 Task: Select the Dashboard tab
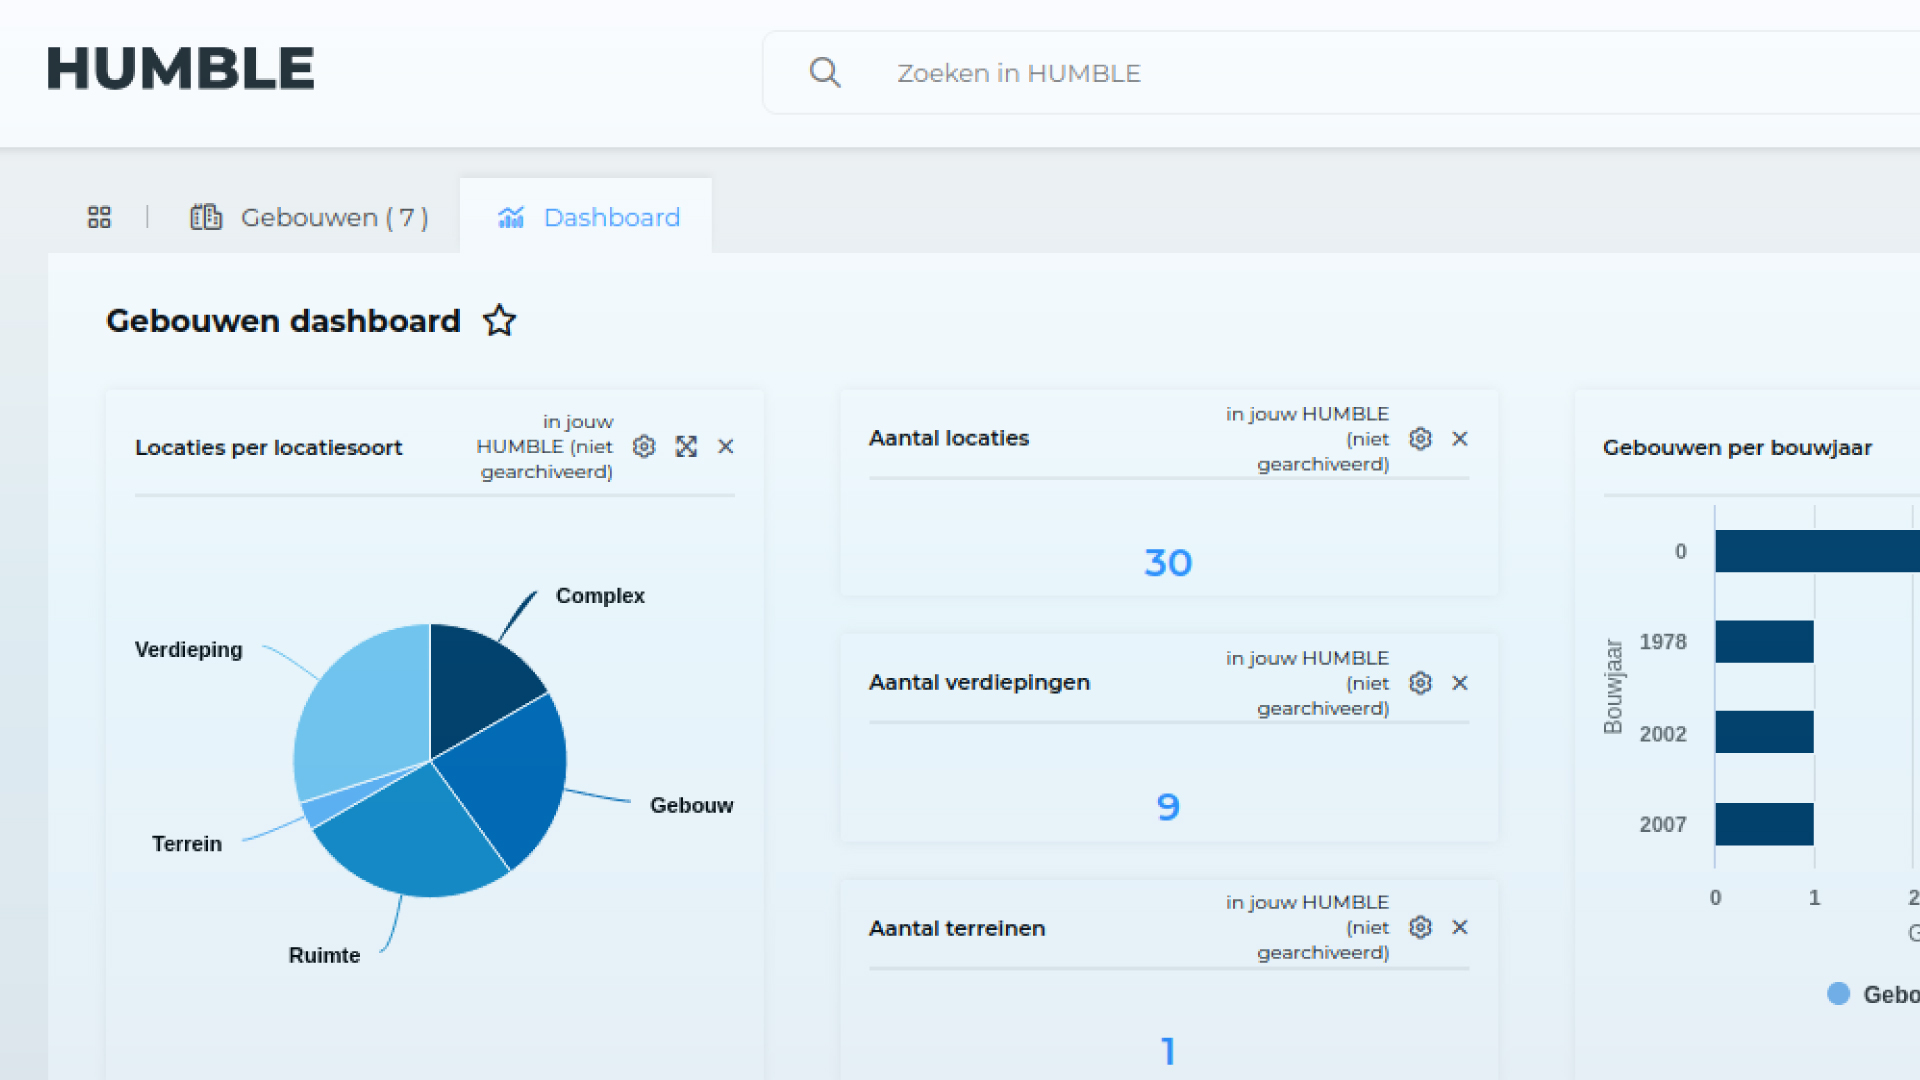tap(589, 217)
